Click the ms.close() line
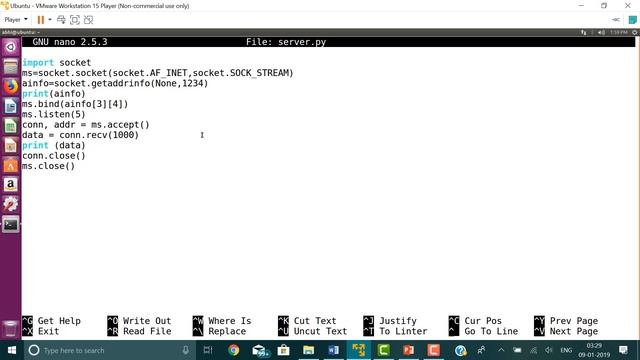This screenshot has width=640, height=360. 49,166
